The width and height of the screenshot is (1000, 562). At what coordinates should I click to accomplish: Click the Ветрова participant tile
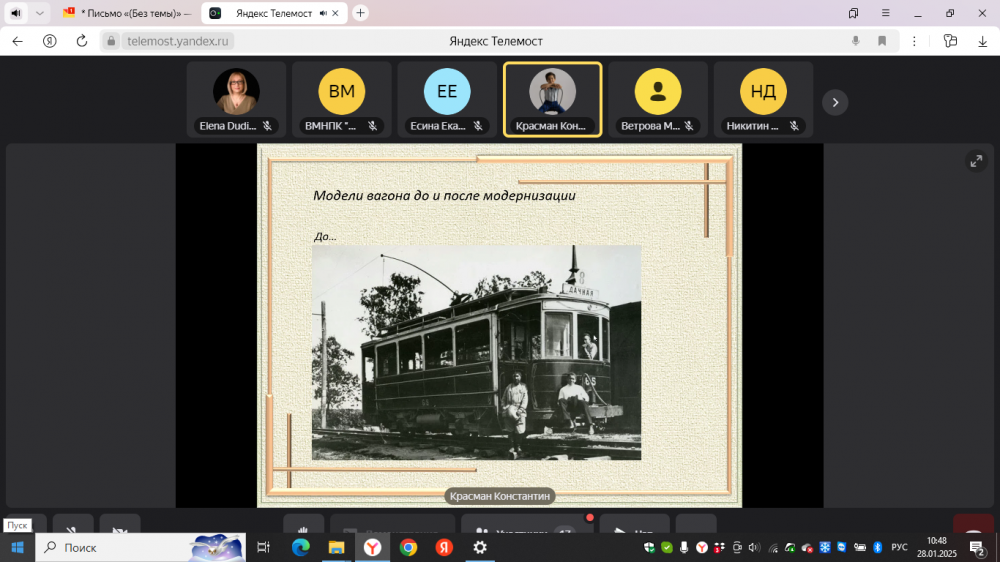pos(658,99)
